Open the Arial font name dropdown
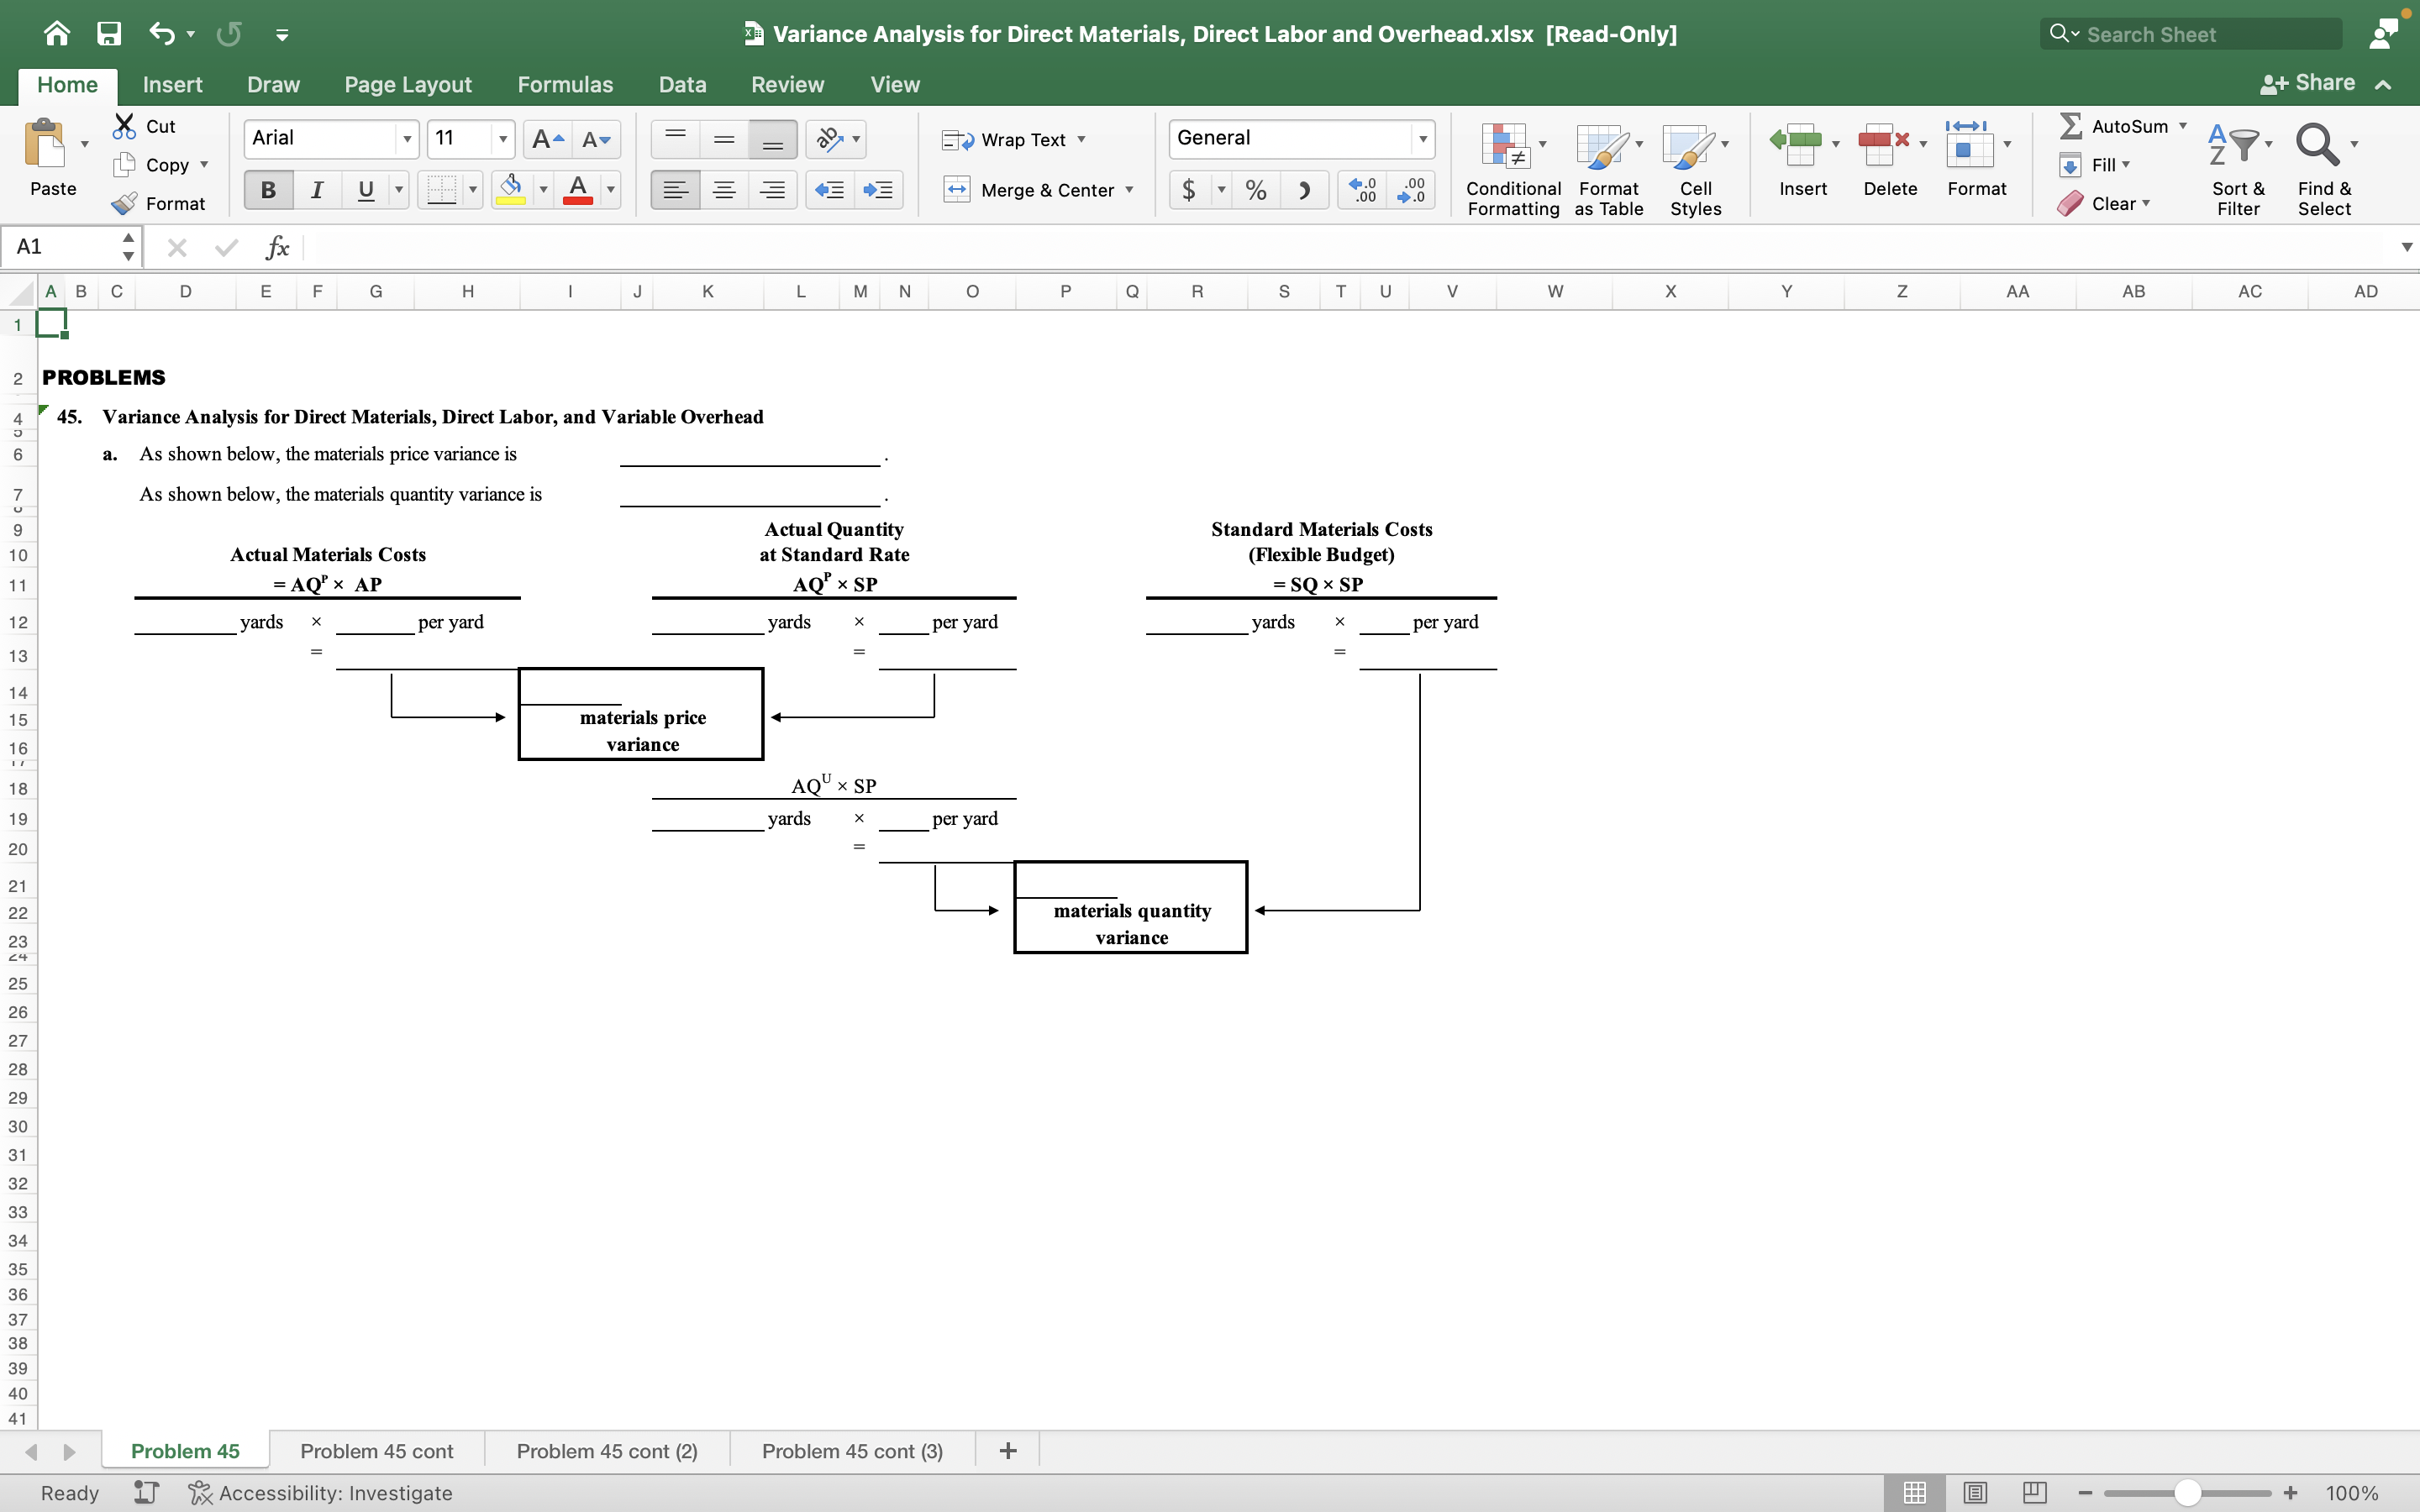Image resolution: width=2420 pixels, height=1512 pixels. tap(406, 139)
